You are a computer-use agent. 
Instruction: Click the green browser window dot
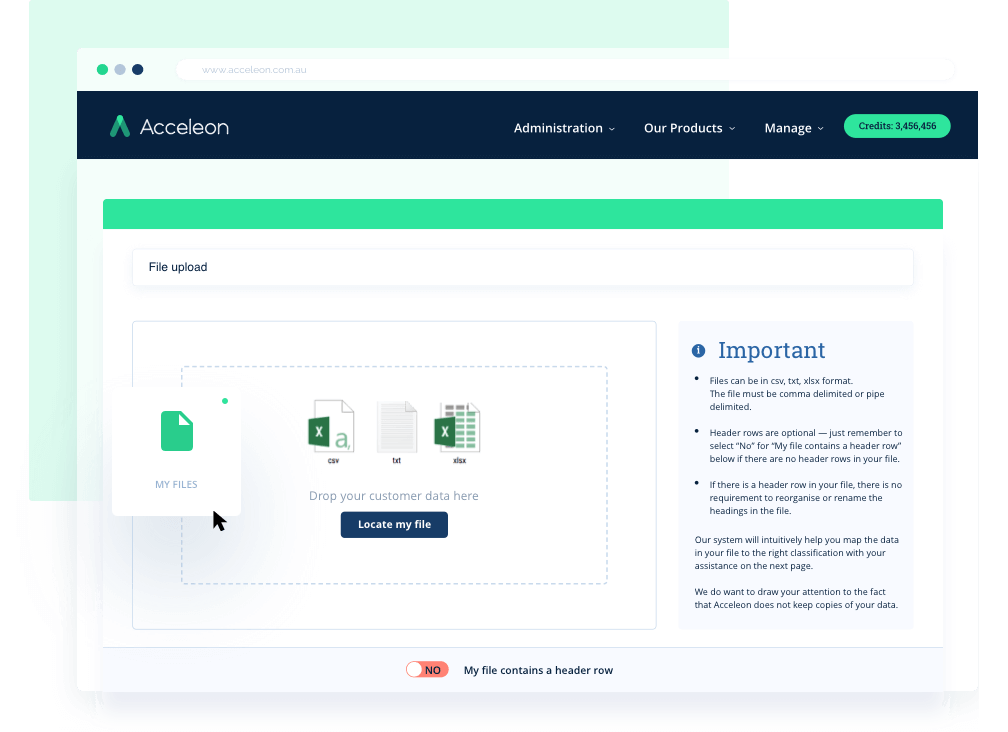[102, 69]
